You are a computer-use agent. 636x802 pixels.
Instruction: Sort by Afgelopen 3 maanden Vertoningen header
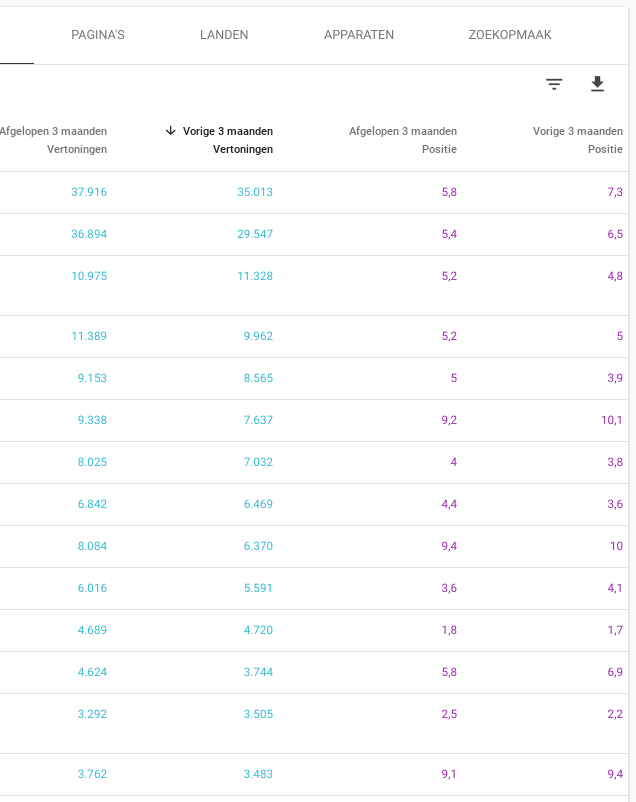[x=53, y=140]
